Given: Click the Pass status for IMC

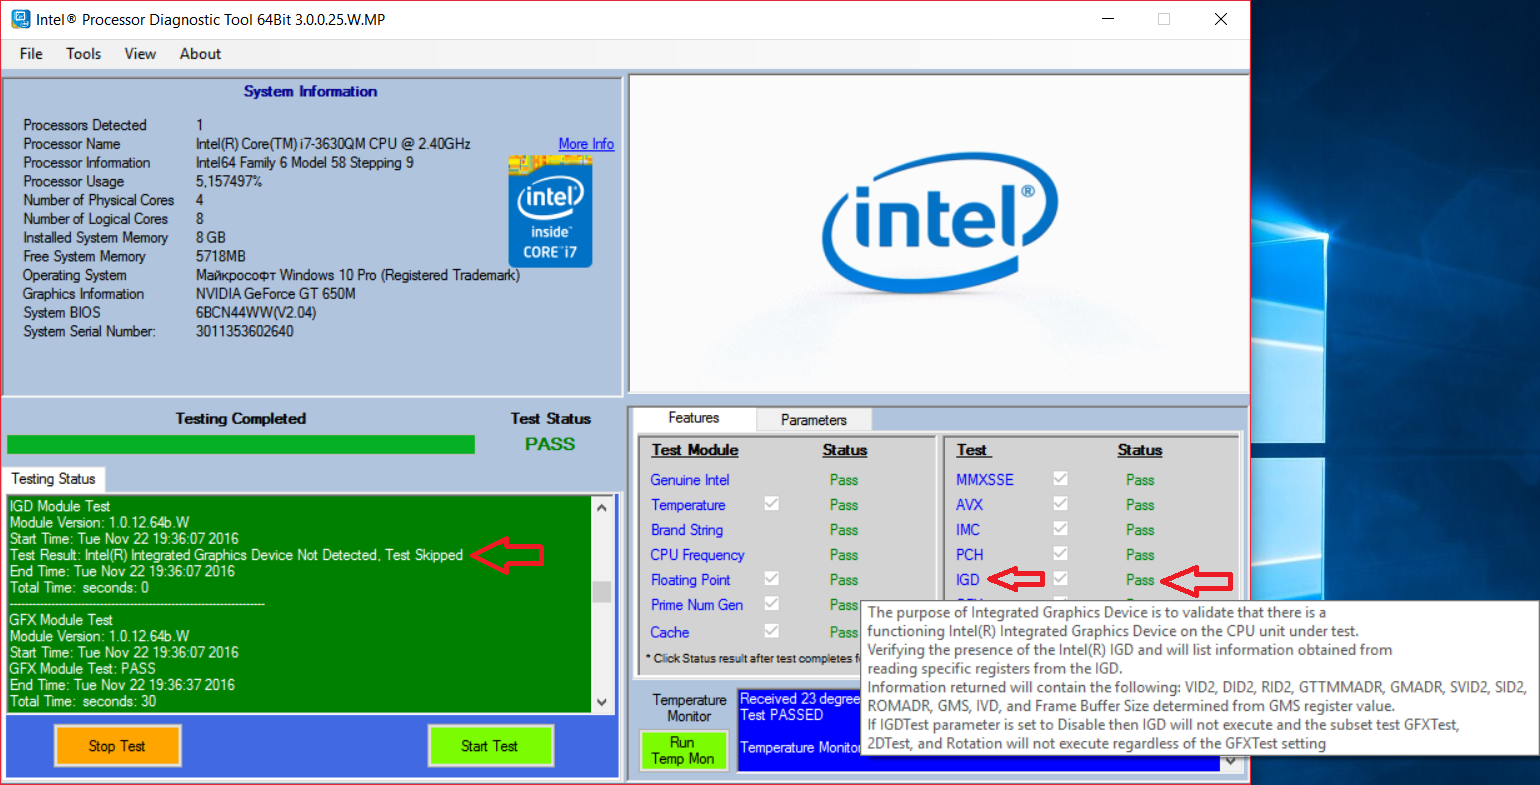Looking at the screenshot, I should 1140,530.
